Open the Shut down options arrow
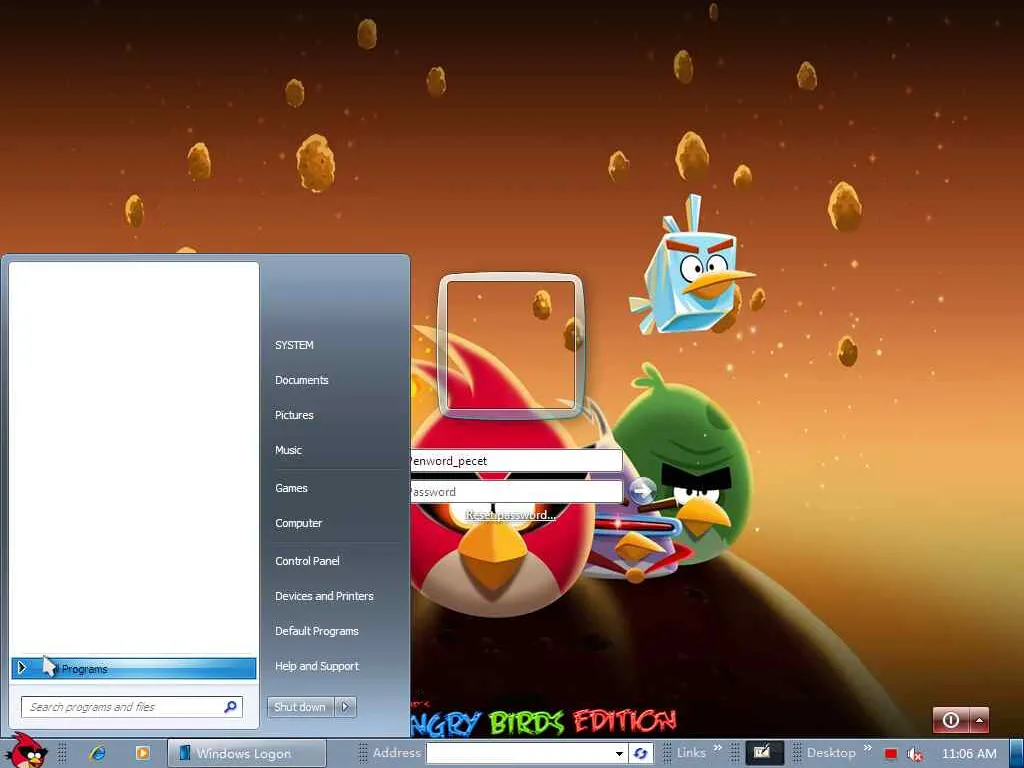 345,707
